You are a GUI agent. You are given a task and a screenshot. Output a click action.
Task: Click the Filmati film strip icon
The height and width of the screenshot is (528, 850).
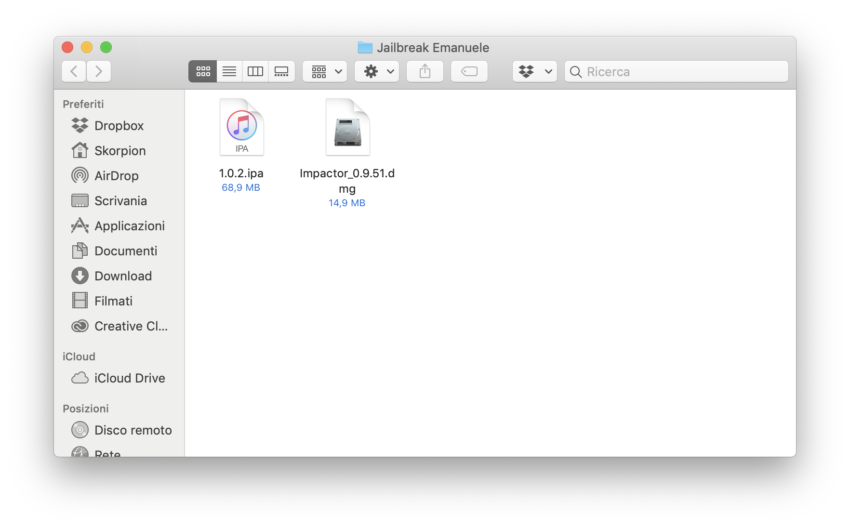80,301
